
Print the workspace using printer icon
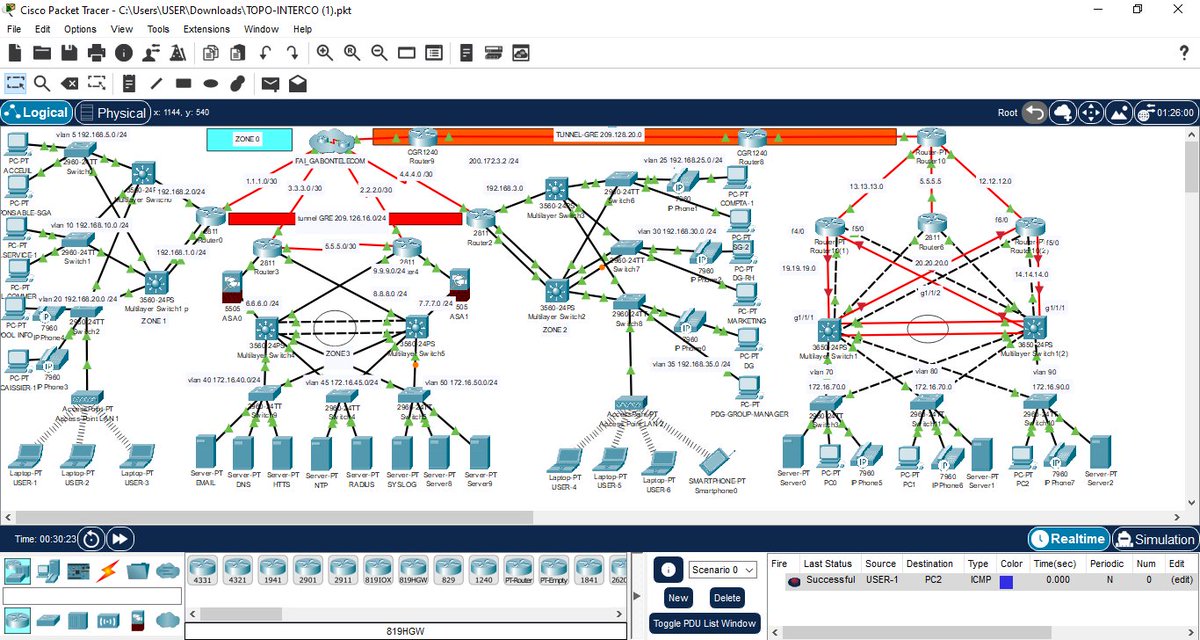[97, 52]
